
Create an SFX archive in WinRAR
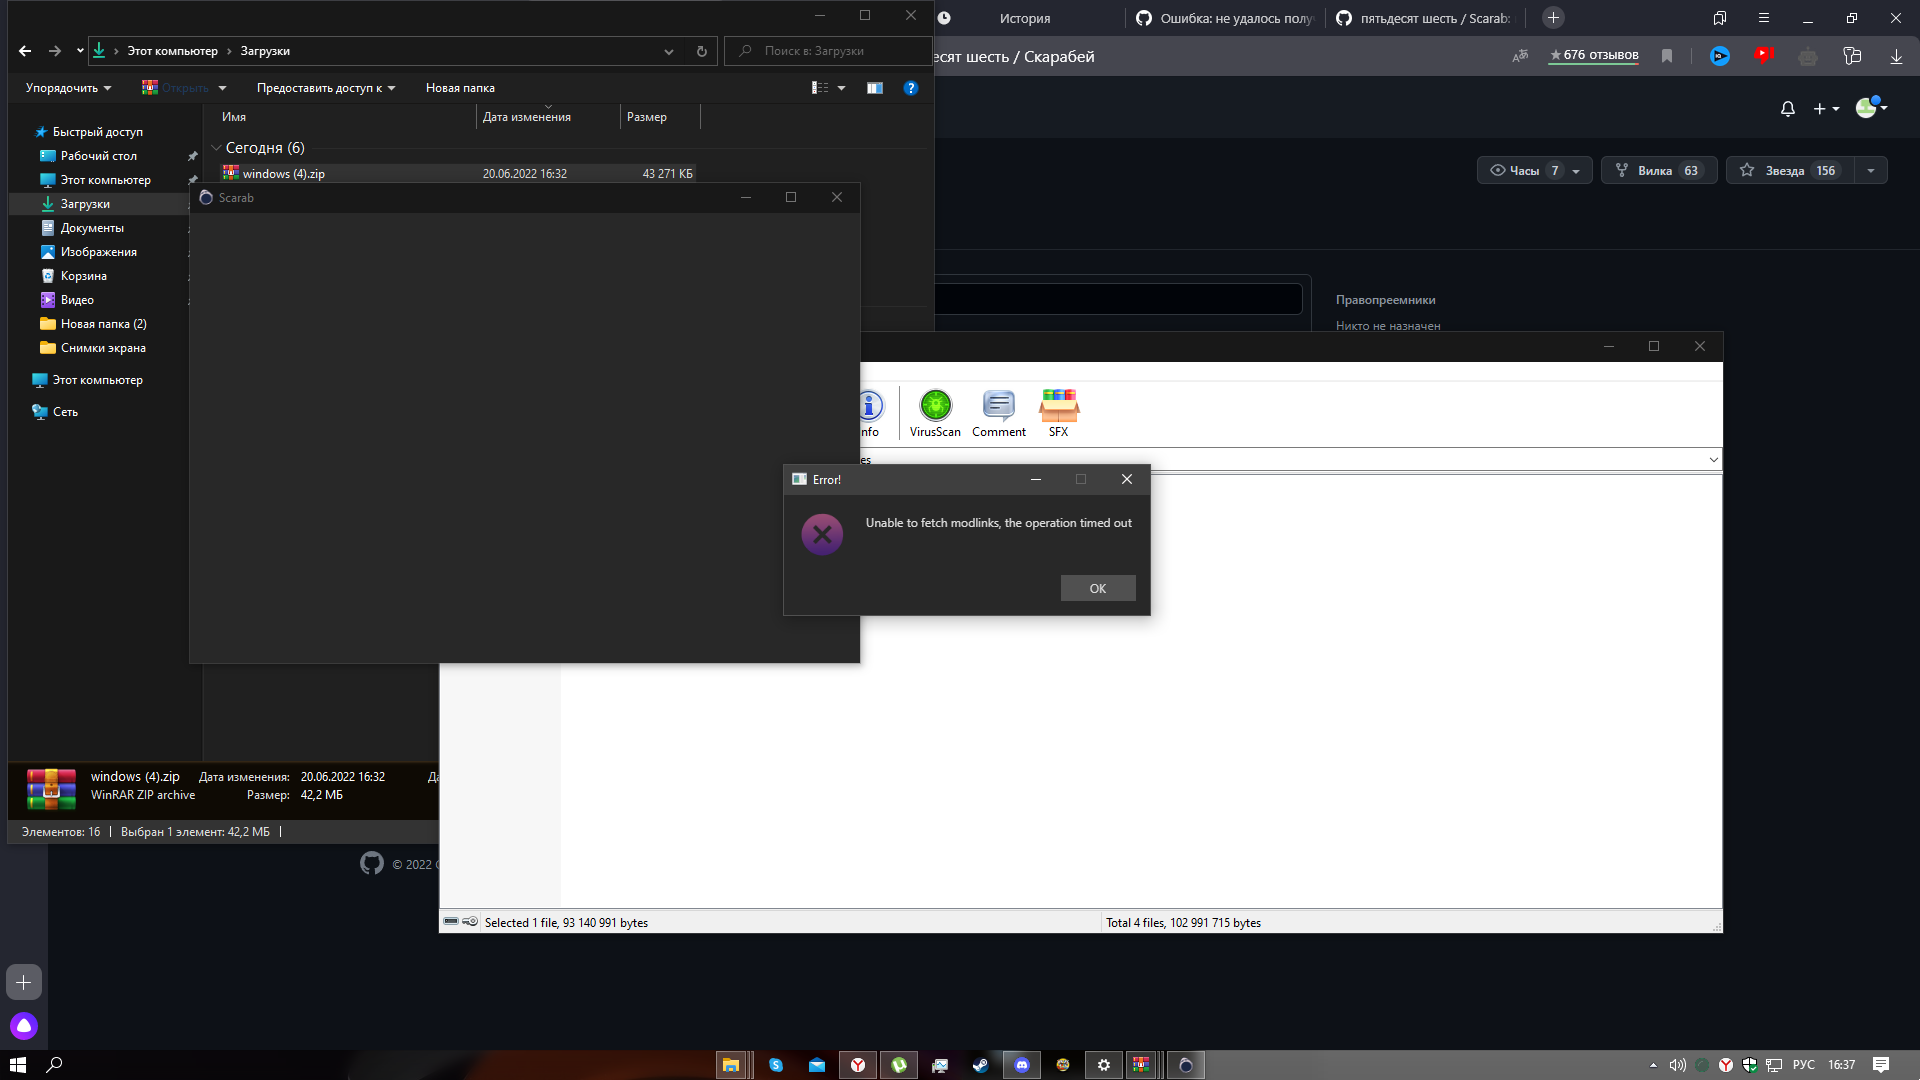click(x=1058, y=413)
